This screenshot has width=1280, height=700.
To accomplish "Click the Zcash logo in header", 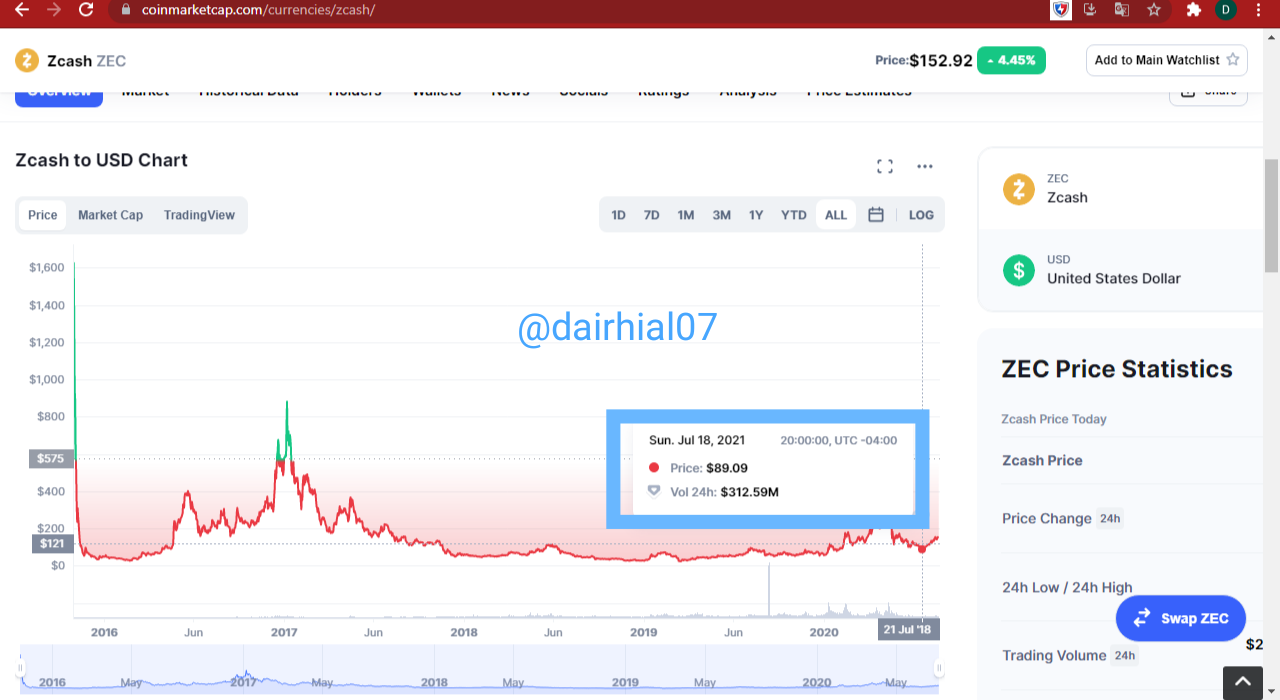I will pyautogui.click(x=27, y=61).
